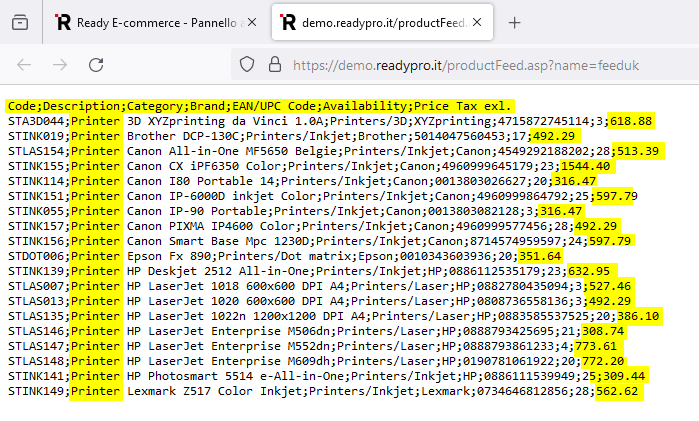This screenshot has height=421, width=699.
Task: Go forward with the forward arrow
Action: [x=60, y=65]
